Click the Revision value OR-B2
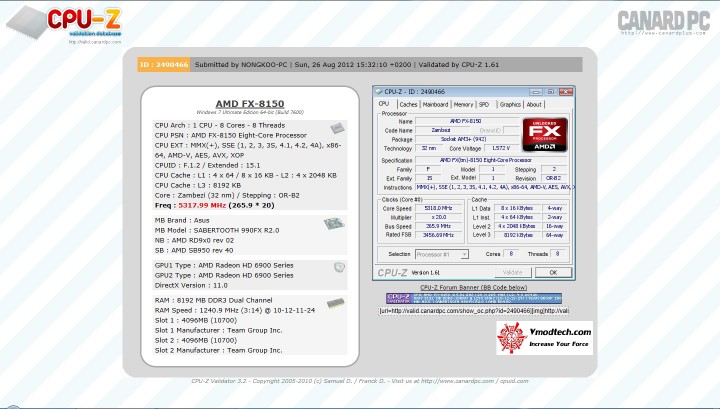720x409 pixels. coord(553,178)
